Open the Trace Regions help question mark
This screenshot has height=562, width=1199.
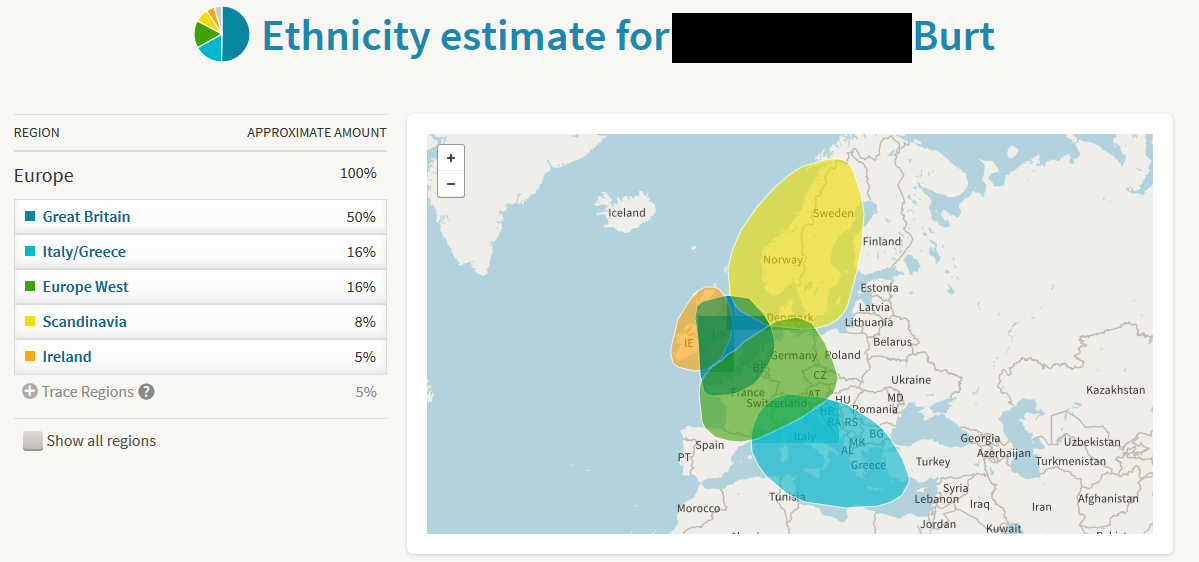(146, 391)
